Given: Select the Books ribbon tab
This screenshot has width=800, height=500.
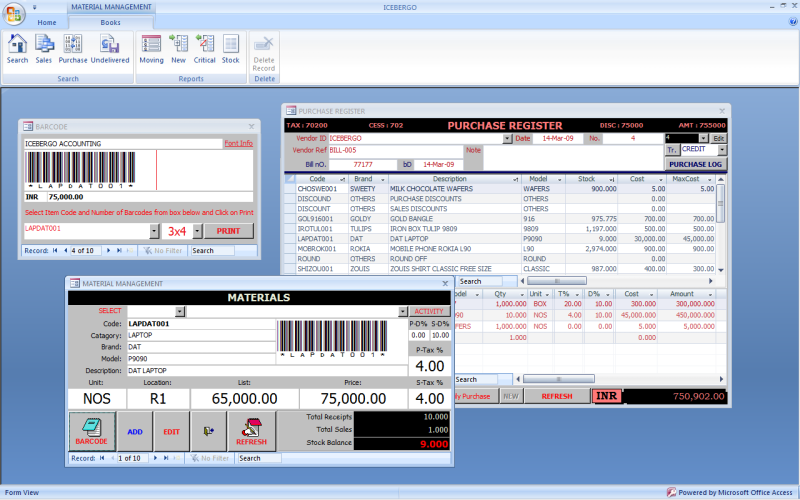Looking at the screenshot, I should click(x=111, y=22).
